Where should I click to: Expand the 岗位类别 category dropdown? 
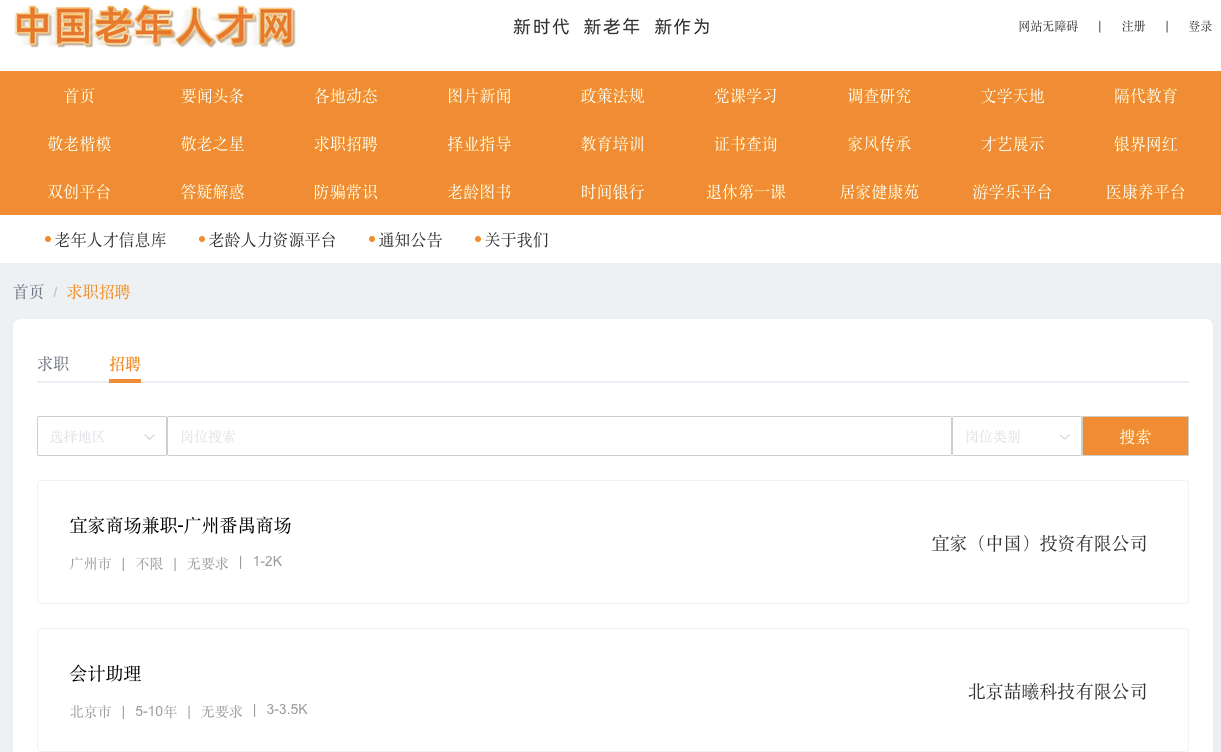pyautogui.click(x=1016, y=436)
